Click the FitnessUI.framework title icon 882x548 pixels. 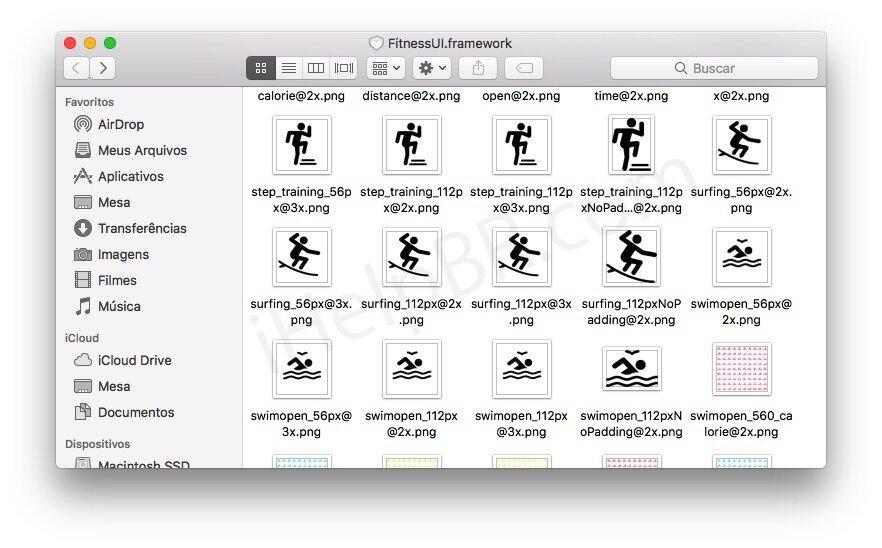pyautogui.click(x=376, y=43)
